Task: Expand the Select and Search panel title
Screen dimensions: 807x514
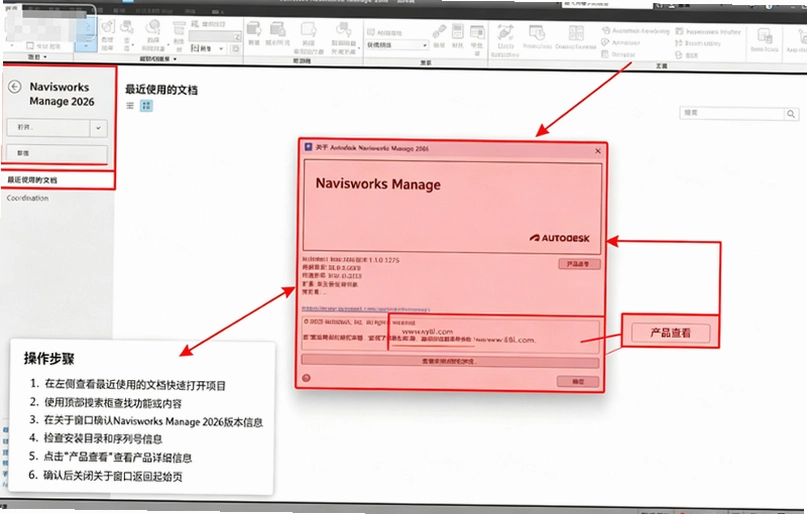Action: pyautogui.click(x=157, y=59)
